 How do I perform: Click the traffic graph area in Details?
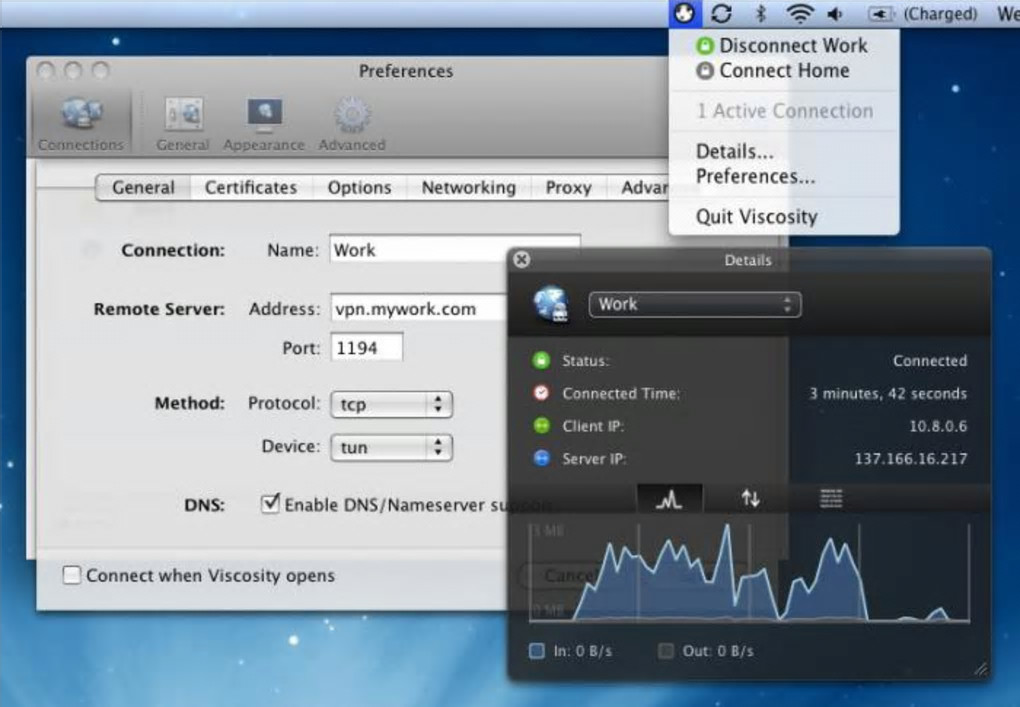(750, 574)
